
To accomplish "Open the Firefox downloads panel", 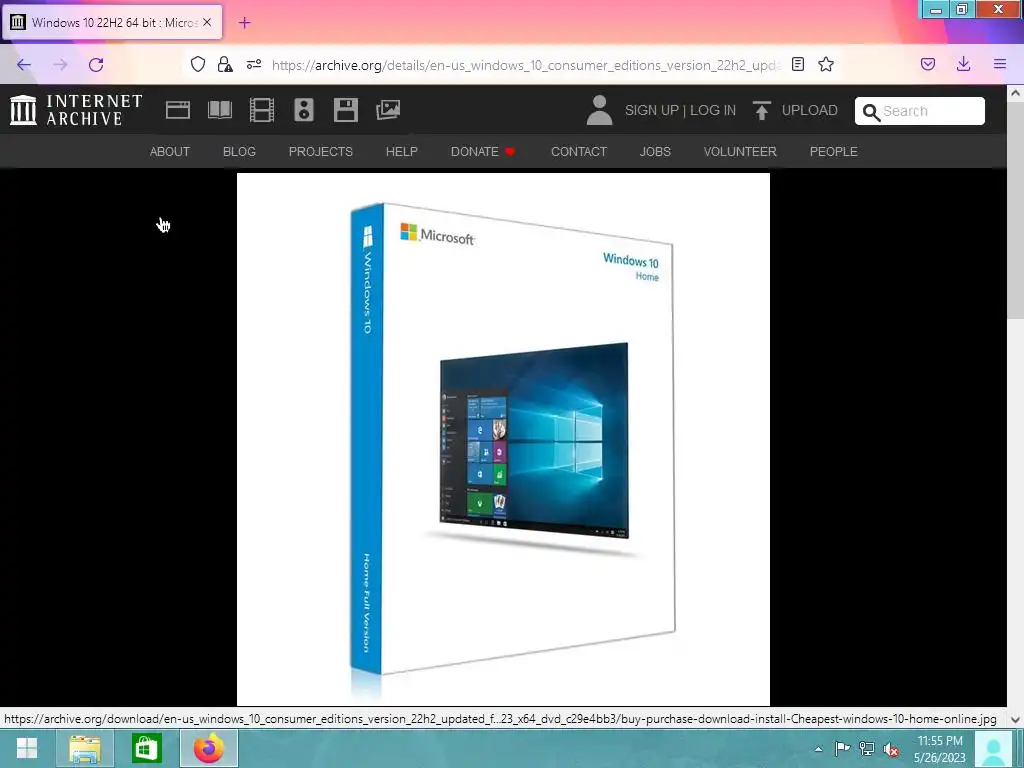I will [963, 64].
